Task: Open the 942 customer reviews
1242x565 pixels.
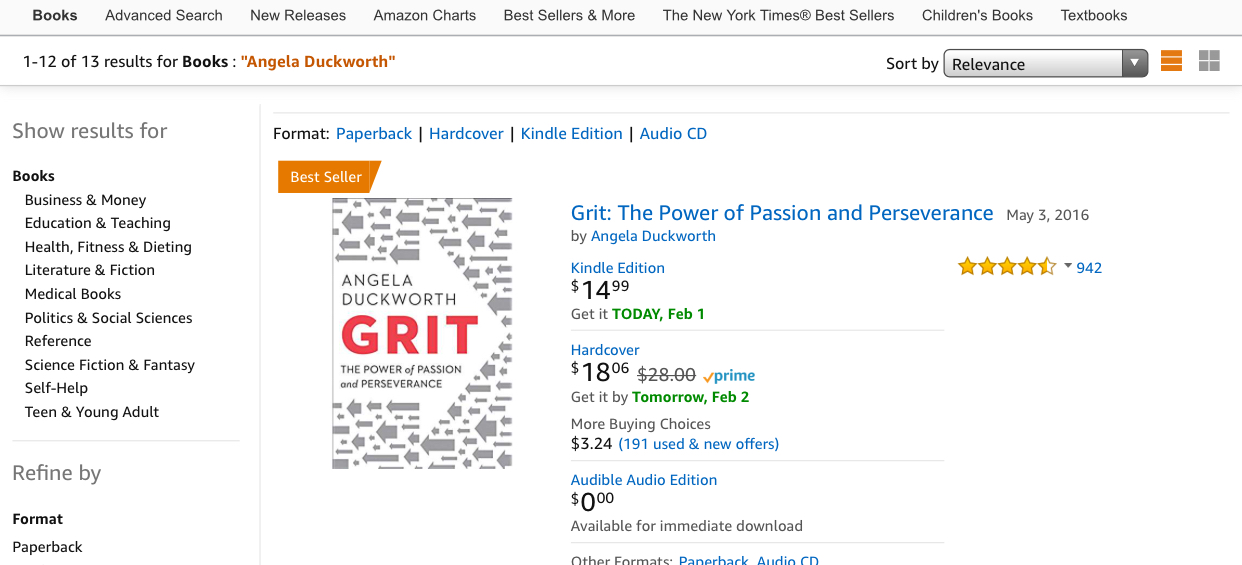Action: coord(1089,268)
